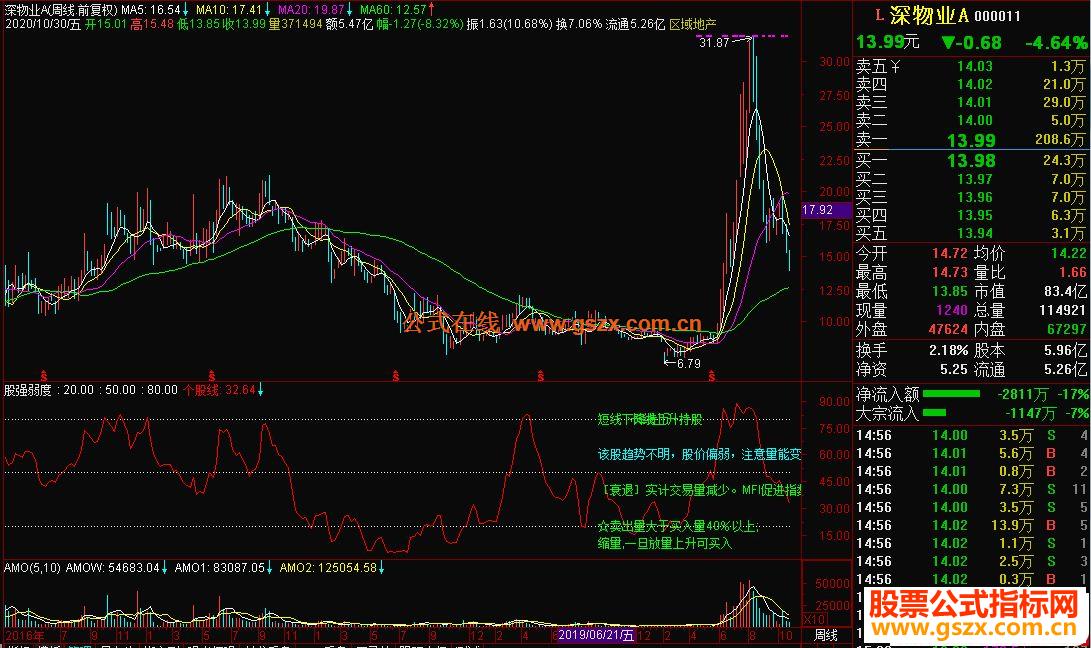Click the 卖五 price 14.03
1091x648 pixels.
point(975,66)
